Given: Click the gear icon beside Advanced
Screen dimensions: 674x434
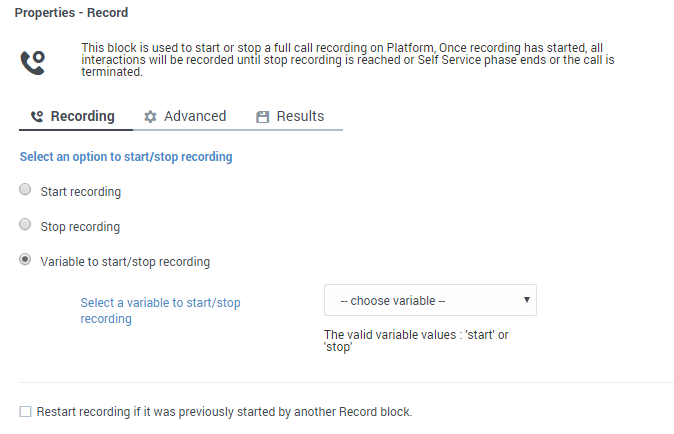Looking at the screenshot, I should click(x=151, y=117).
